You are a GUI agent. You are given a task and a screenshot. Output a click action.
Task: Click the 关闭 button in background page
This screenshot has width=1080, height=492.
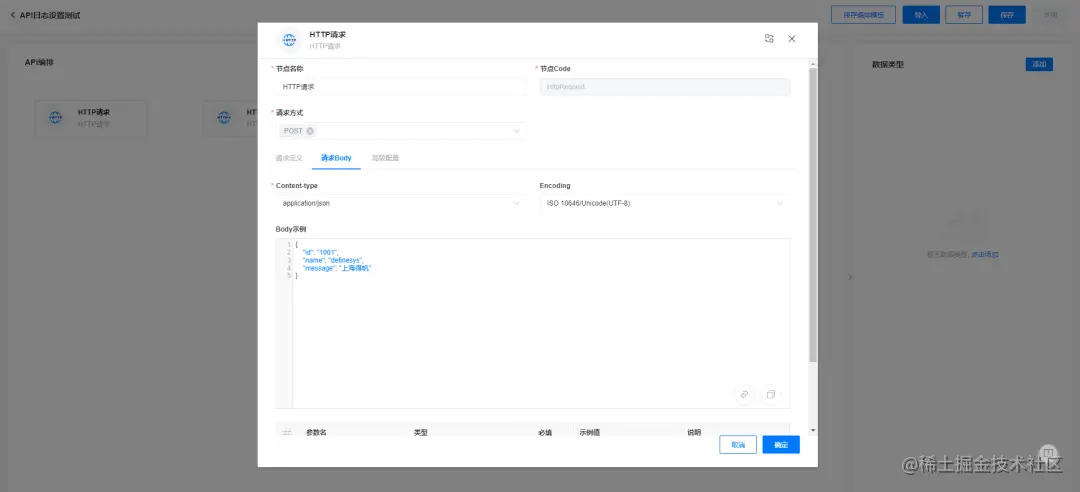click(x=1050, y=14)
